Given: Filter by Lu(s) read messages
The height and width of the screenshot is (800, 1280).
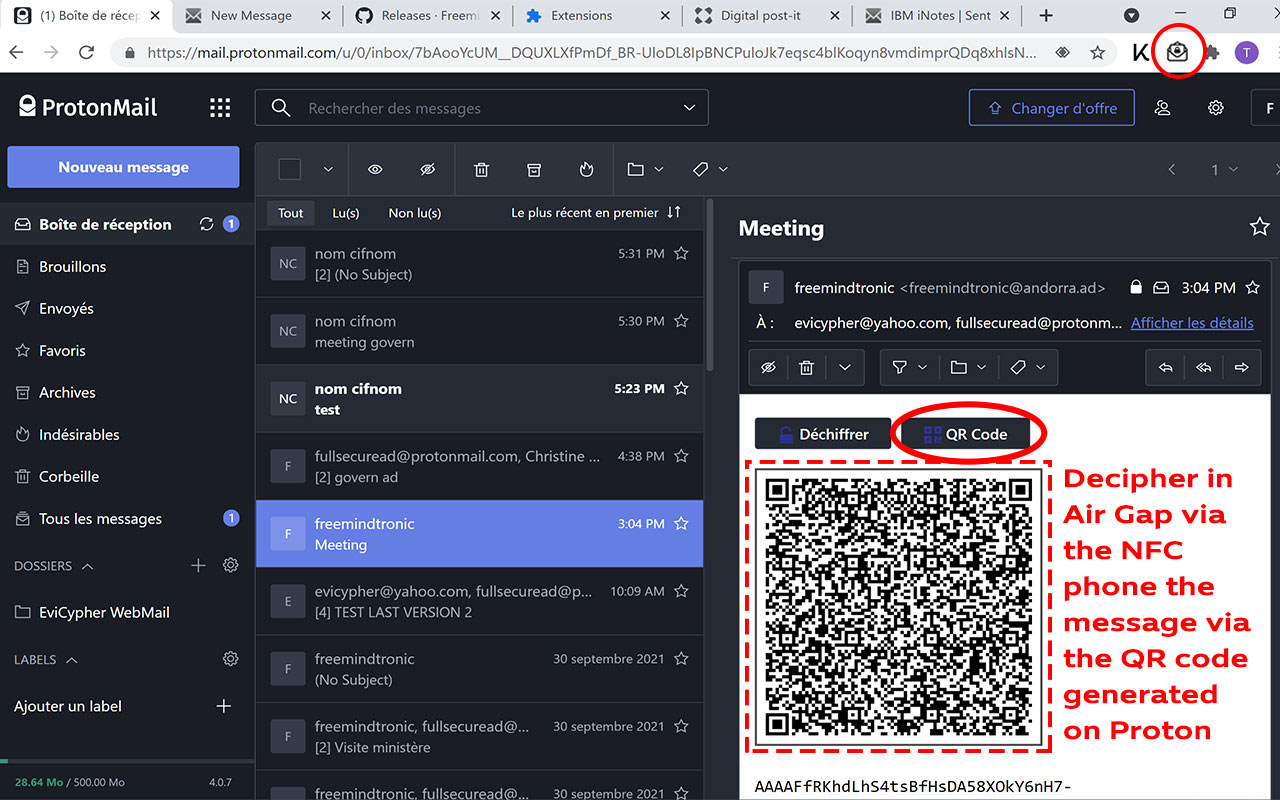Looking at the screenshot, I should point(346,213).
